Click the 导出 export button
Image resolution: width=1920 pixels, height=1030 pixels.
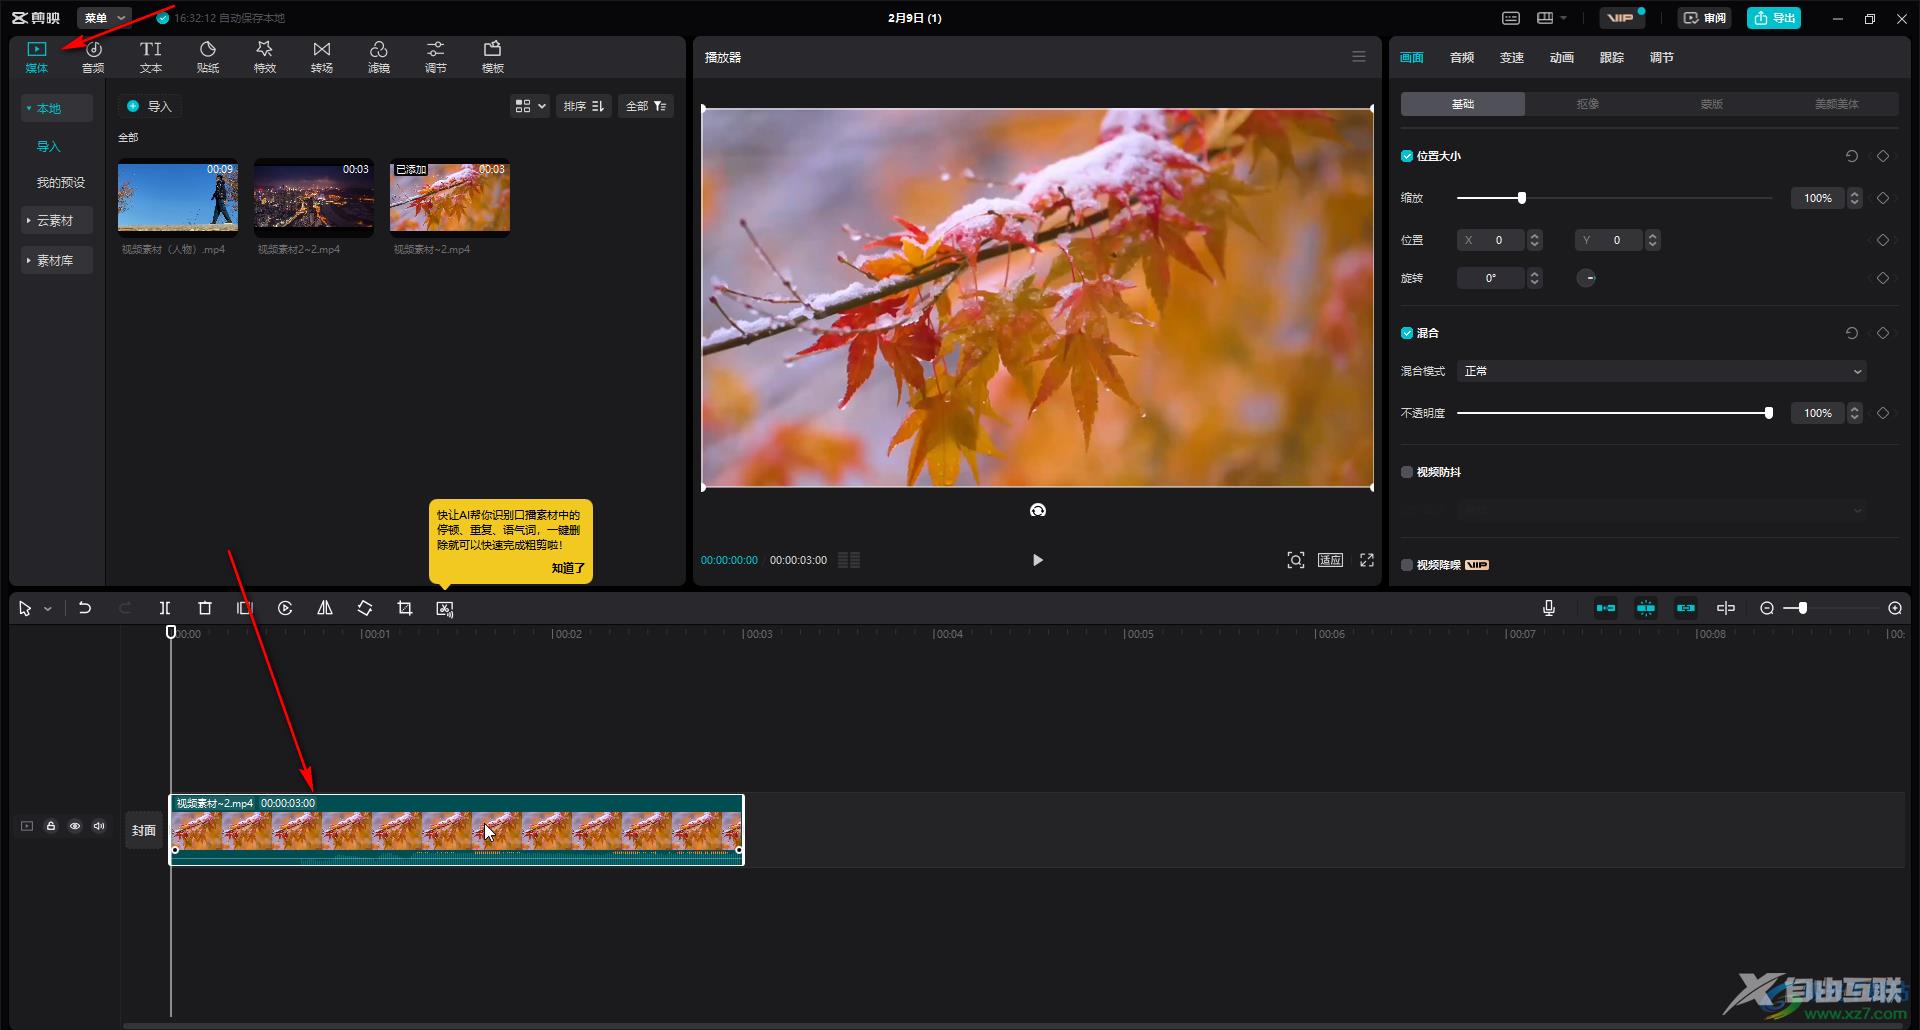(x=1774, y=18)
